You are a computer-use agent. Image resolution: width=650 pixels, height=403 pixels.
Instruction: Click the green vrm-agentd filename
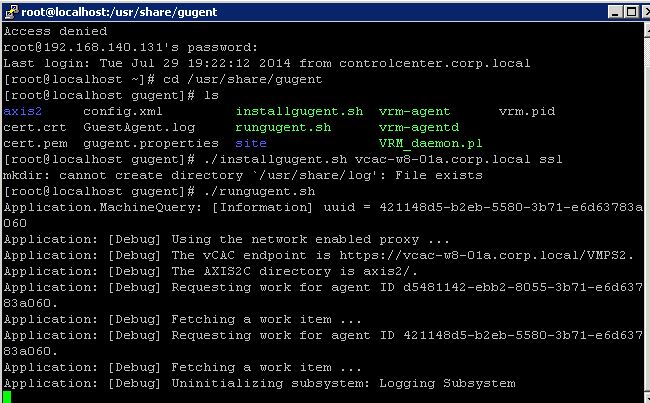pyautogui.click(x=419, y=127)
